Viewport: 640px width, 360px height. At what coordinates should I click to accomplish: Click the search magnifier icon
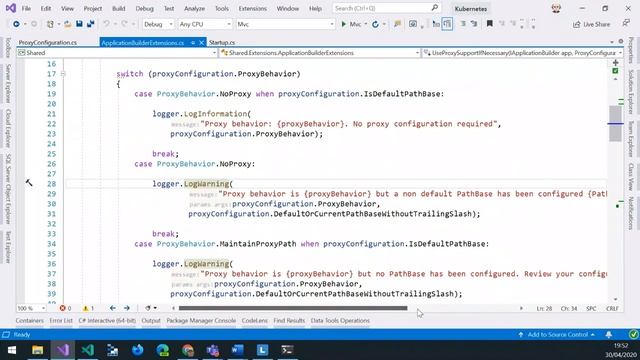click(x=435, y=8)
